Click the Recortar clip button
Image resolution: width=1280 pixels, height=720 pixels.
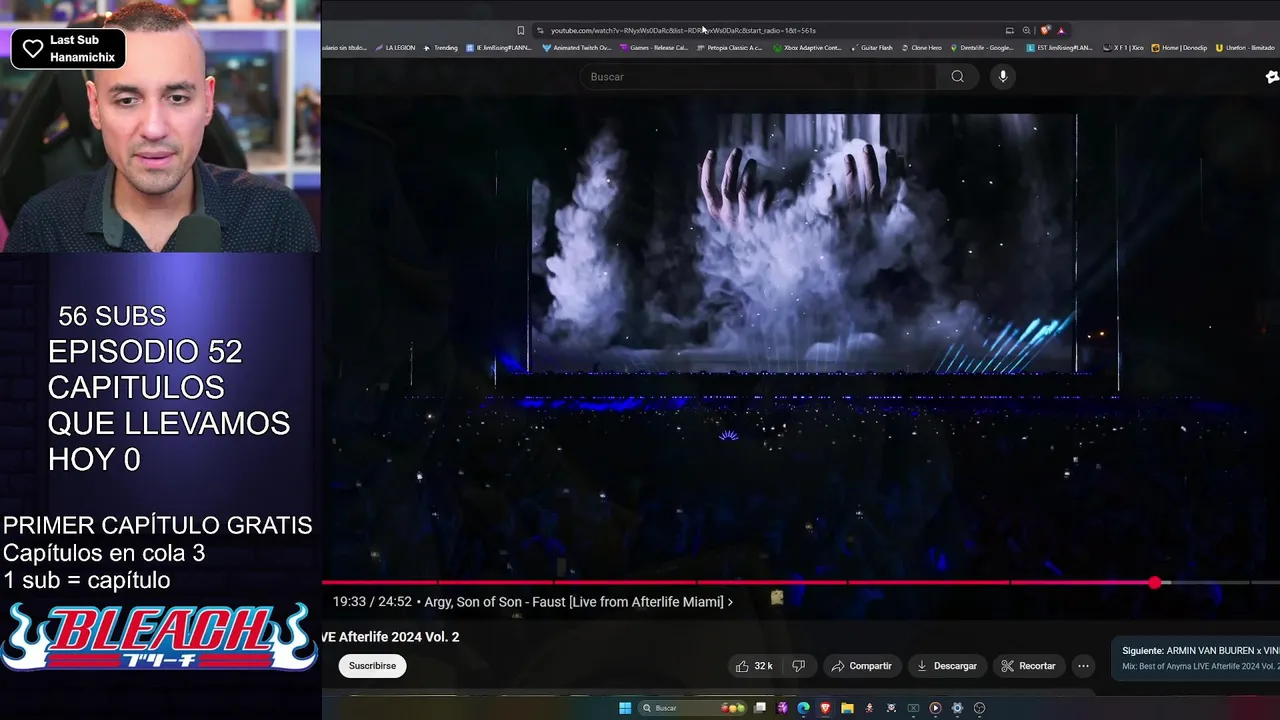point(1028,666)
